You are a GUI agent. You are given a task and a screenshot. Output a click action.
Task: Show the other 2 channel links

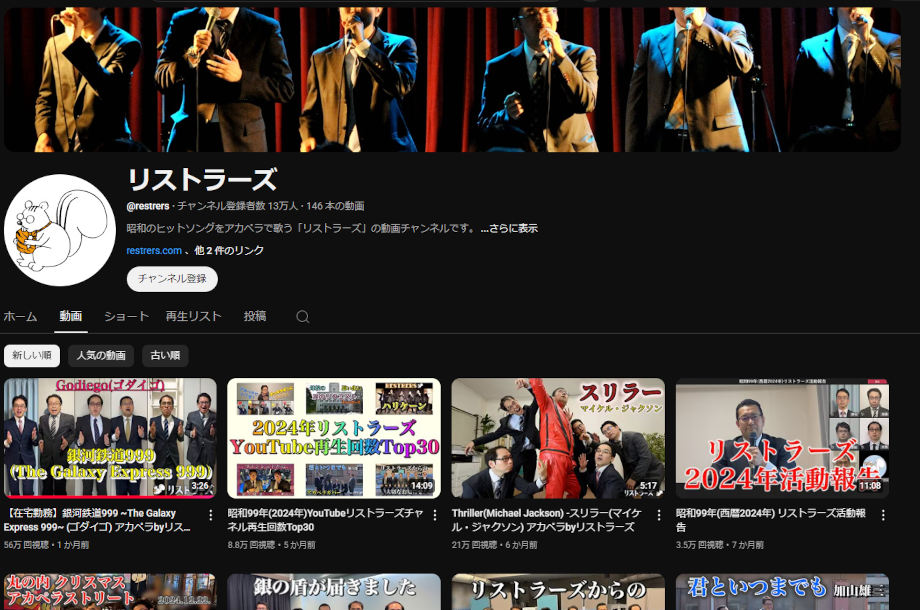coord(228,250)
